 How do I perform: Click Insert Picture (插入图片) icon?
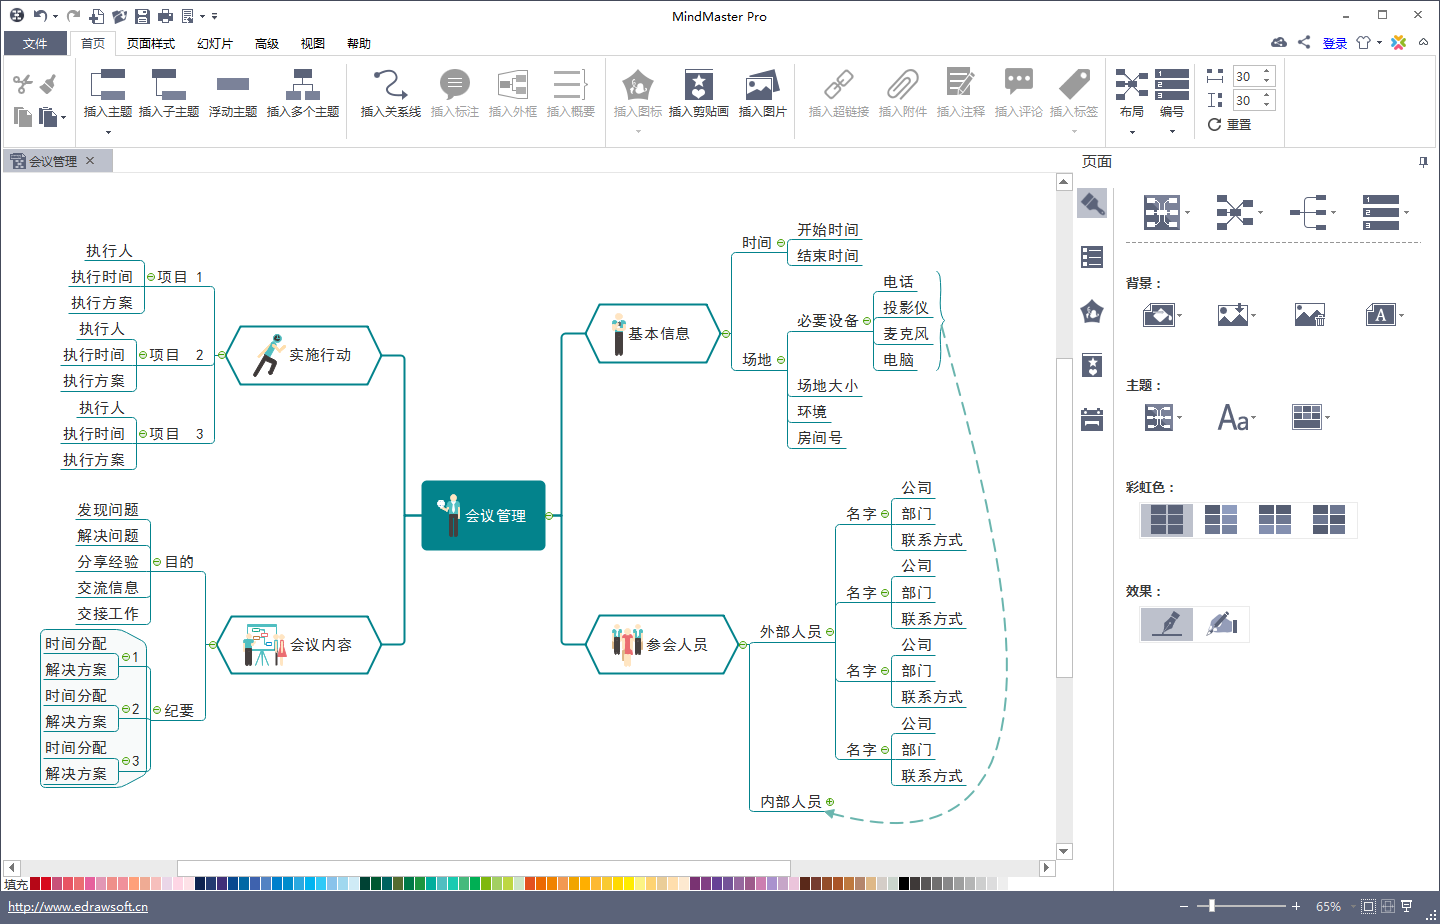click(x=762, y=86)
